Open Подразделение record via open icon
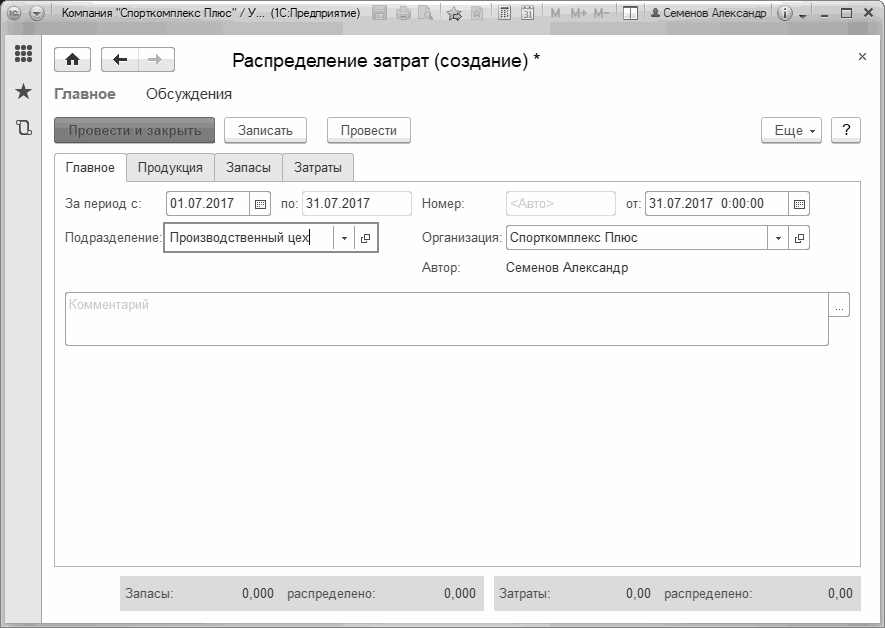Screen dimensions: 885x628 click(x=365, y=238)
